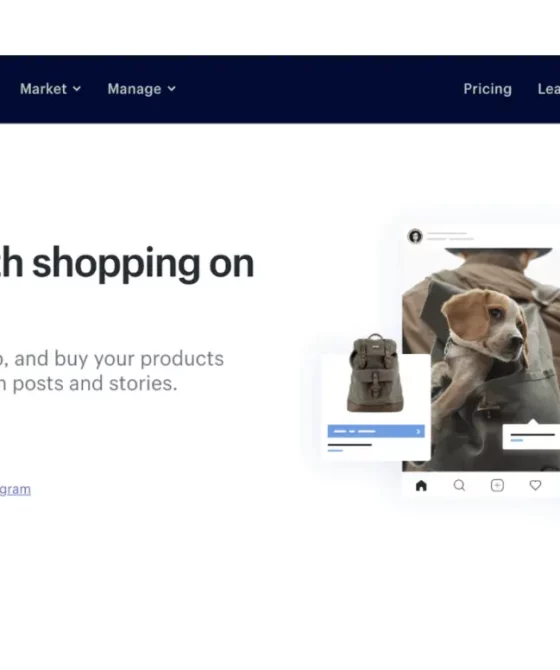
Task: Click the heart likes icon
Action: [x=535, y=485]
